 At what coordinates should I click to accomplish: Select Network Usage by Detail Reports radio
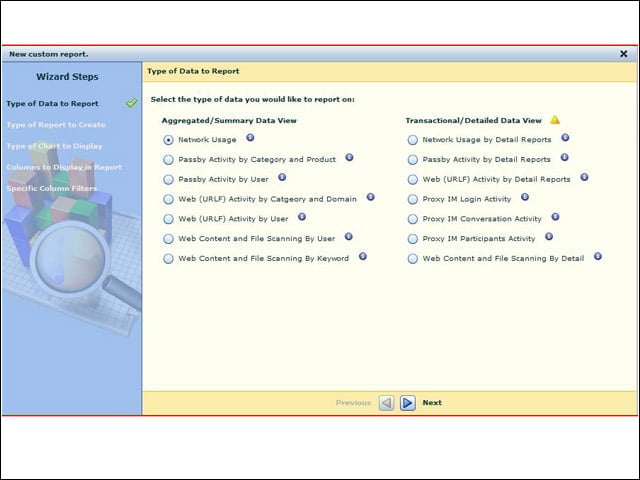pos(413,140)
